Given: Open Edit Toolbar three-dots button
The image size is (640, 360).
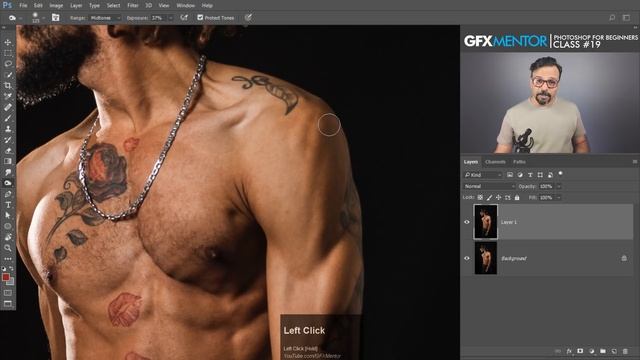Looking at the screenshot, I should tap(8, 259).
